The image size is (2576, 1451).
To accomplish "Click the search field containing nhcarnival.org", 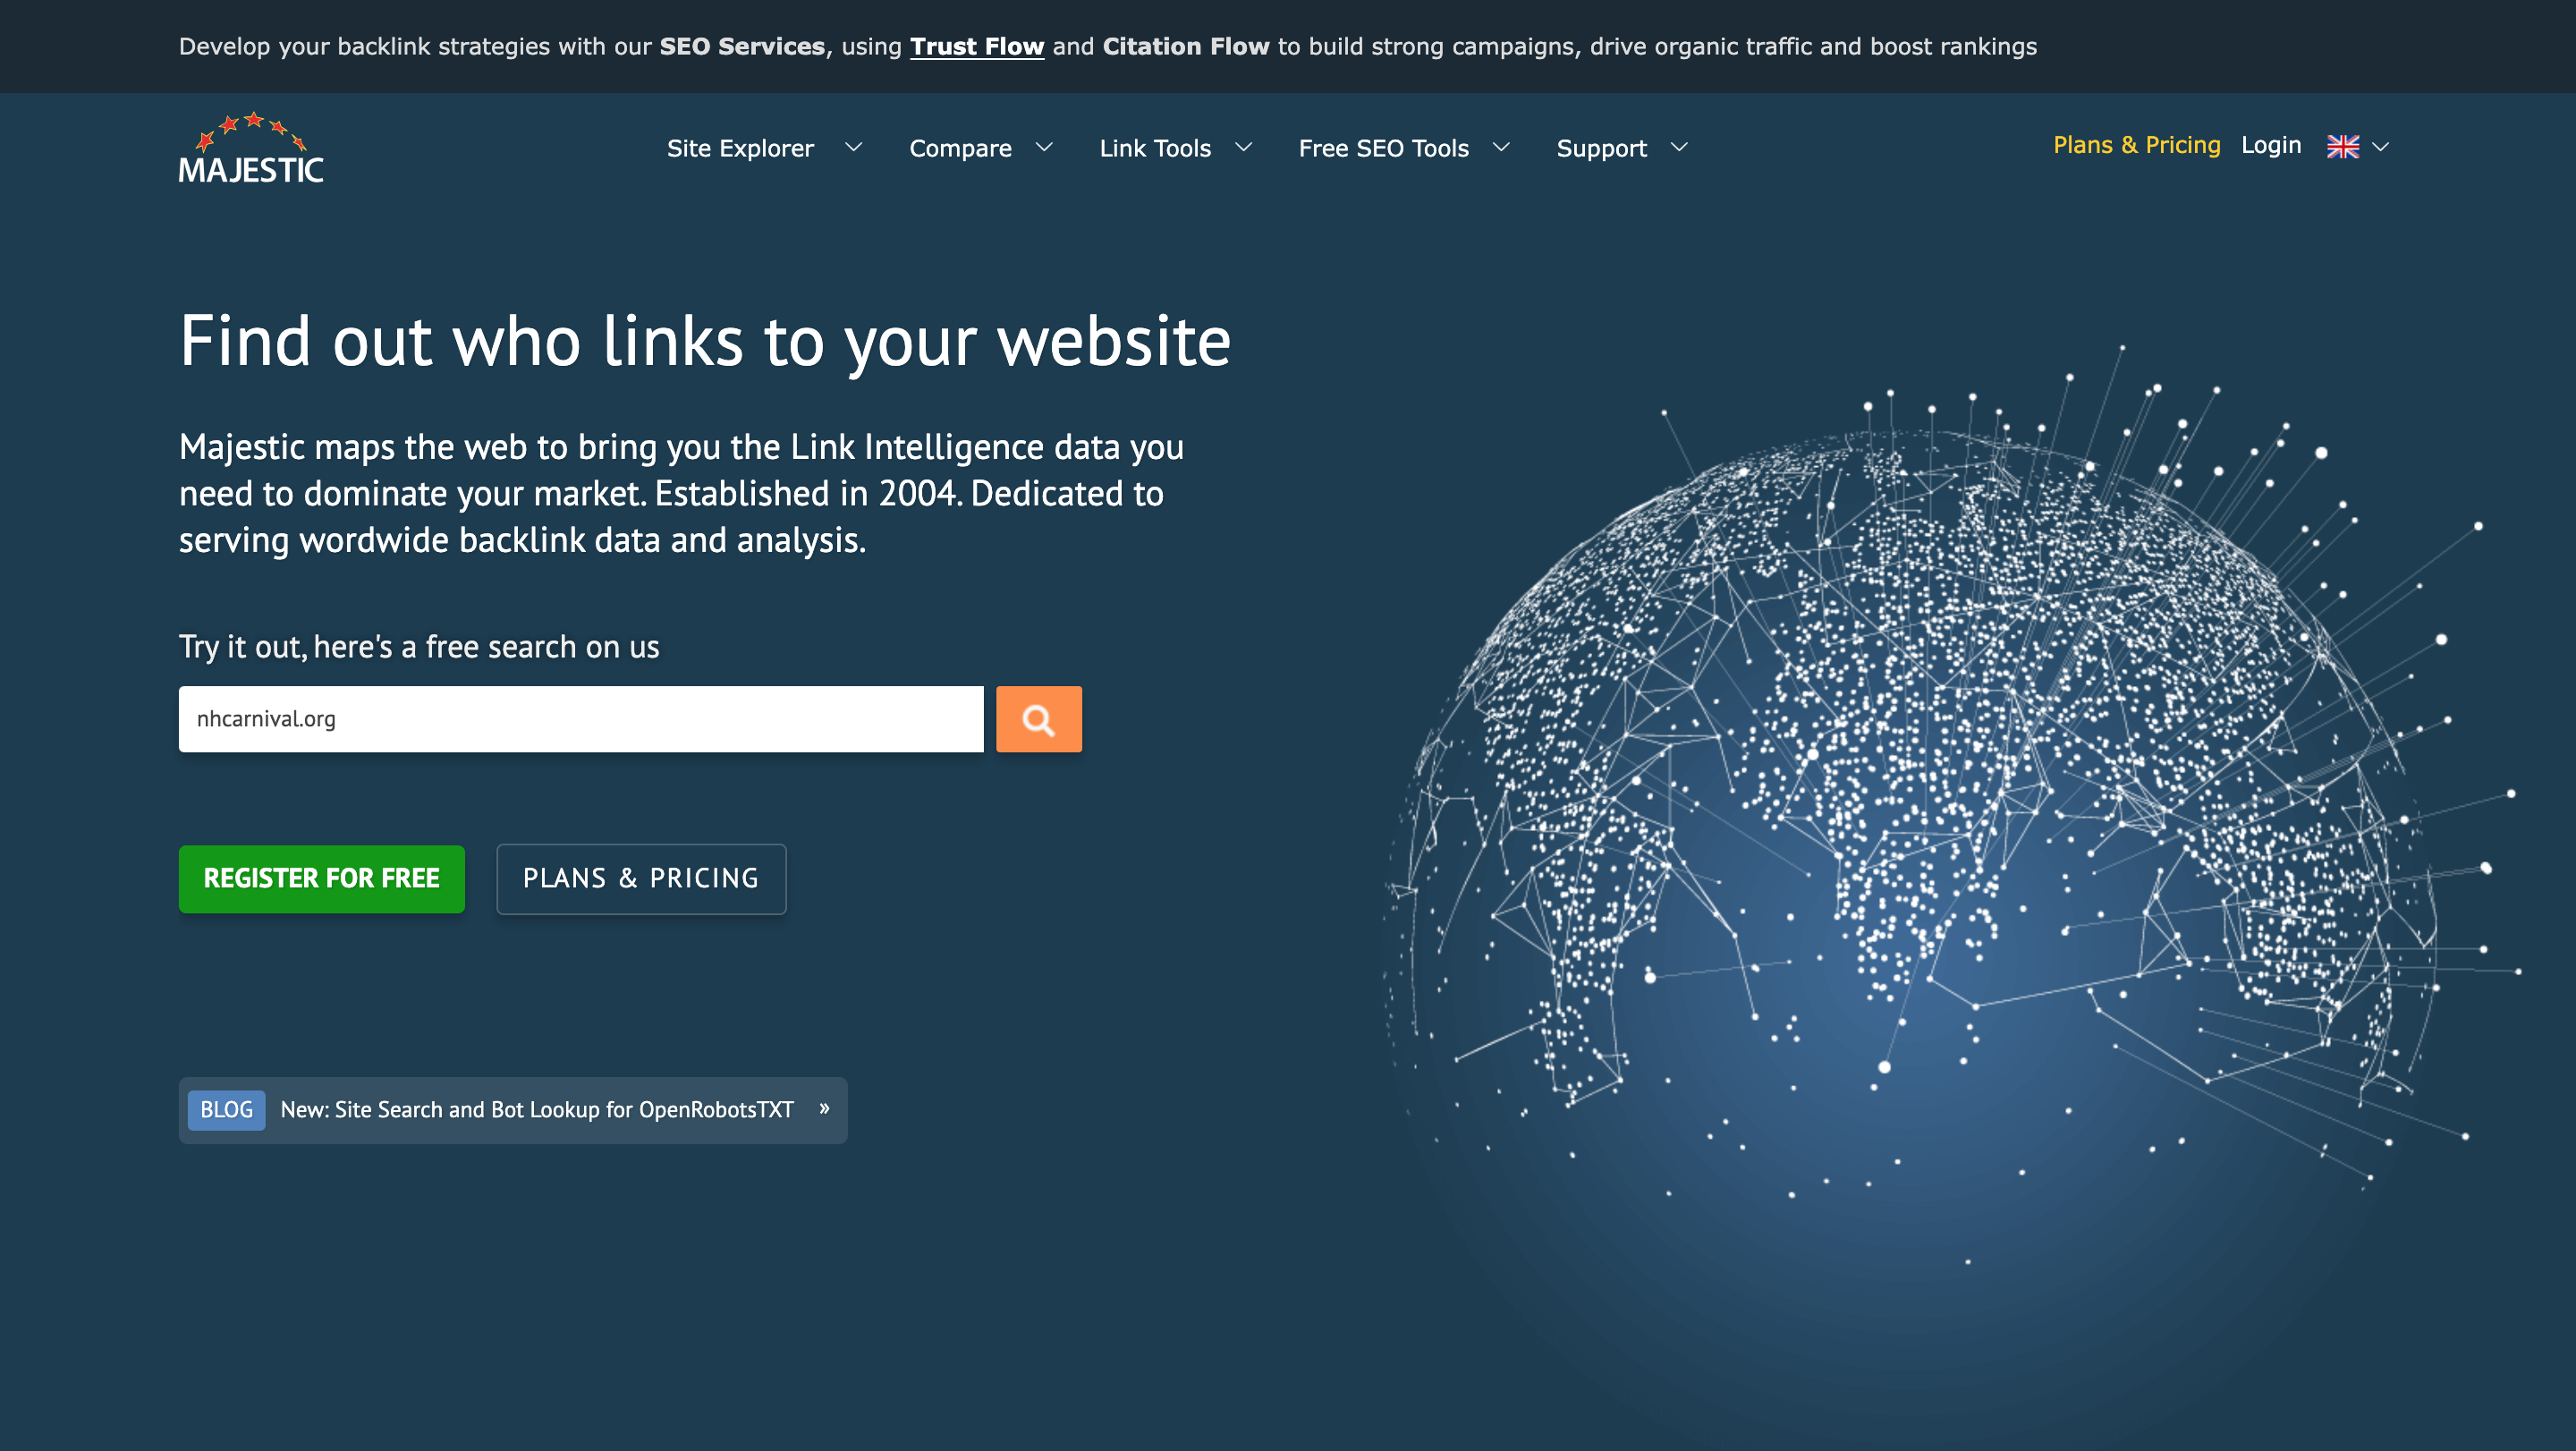I will [581, 719].
